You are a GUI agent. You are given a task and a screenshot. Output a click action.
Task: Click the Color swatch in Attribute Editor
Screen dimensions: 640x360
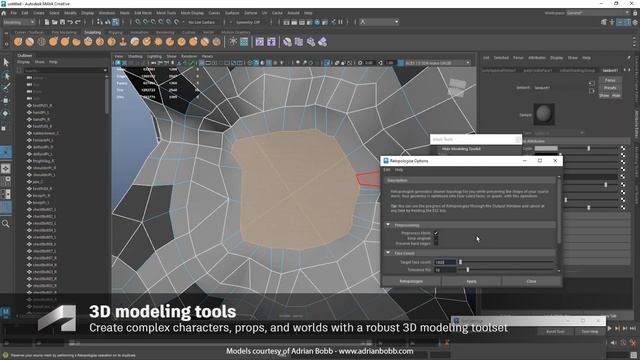[546, 149]
